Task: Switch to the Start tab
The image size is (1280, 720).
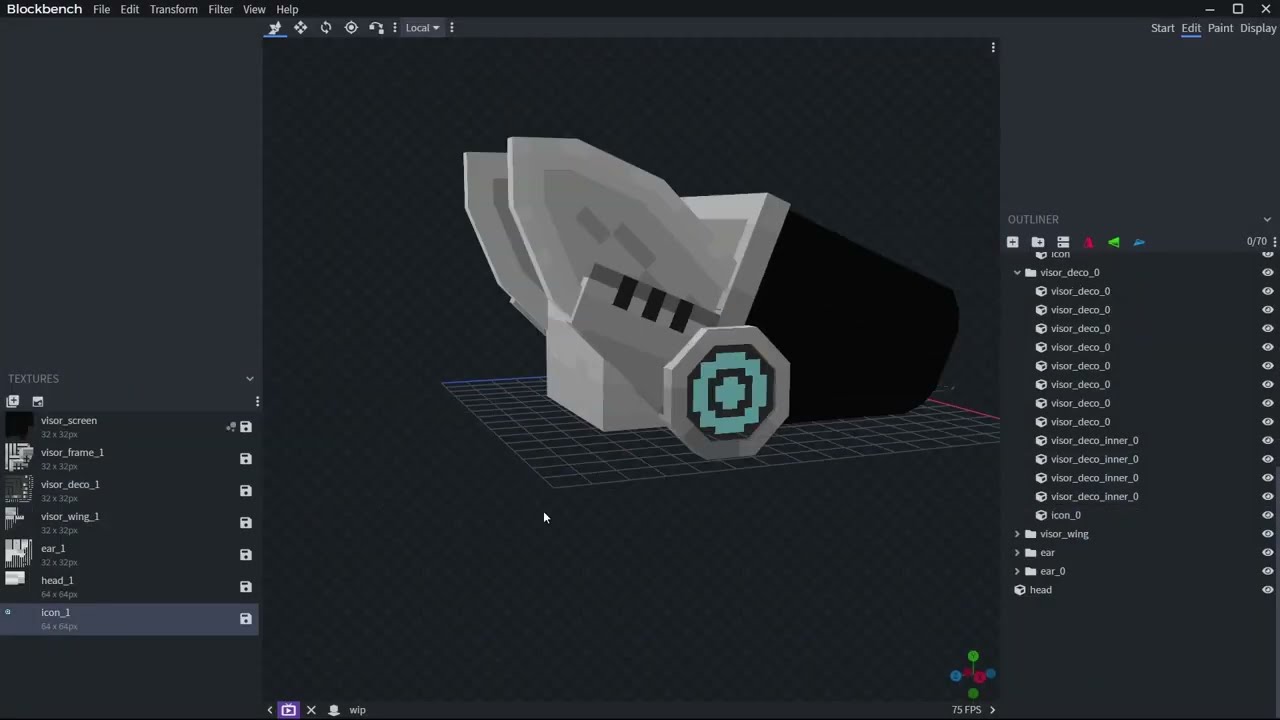Action: 1162,28
